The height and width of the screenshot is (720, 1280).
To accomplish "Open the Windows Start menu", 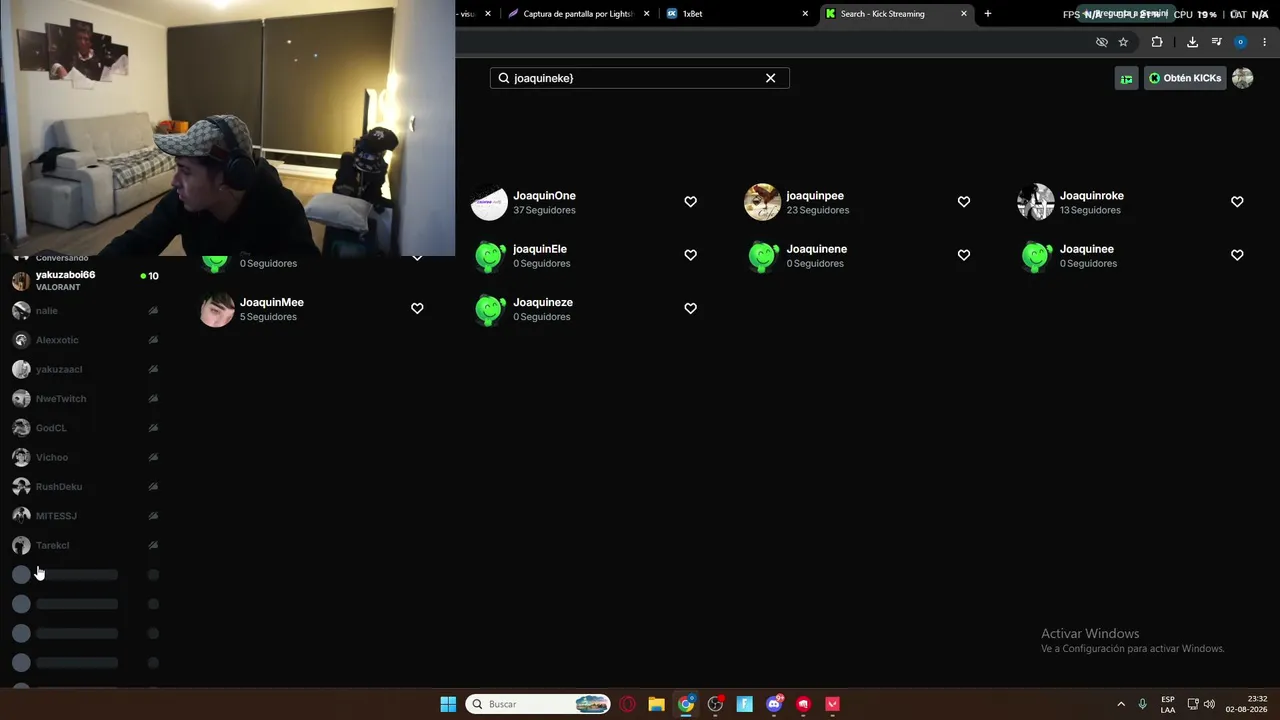I will 448,704.
